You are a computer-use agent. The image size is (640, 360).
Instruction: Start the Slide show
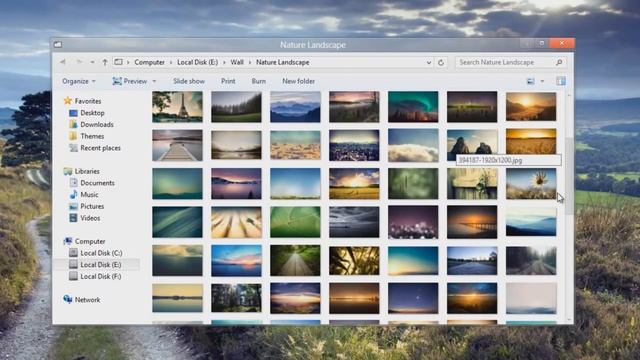[x=189, y=81]
